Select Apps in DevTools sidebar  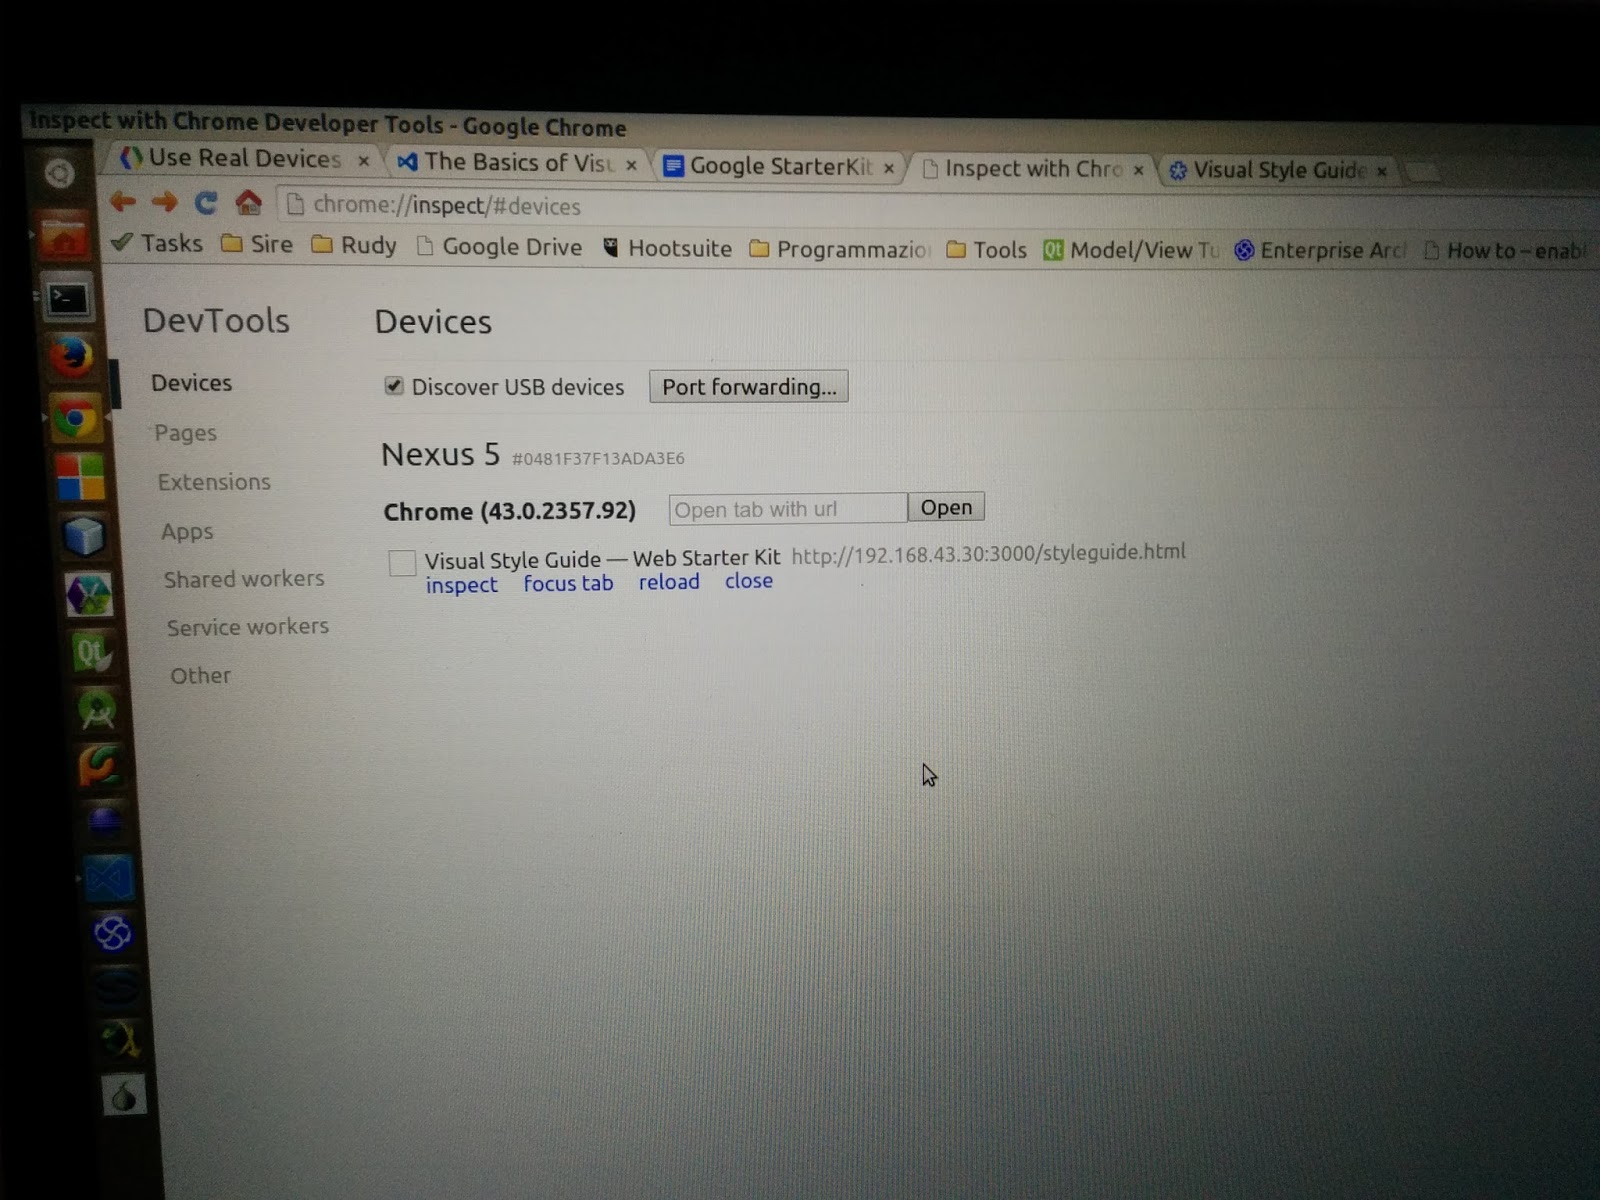click(187, 532)
